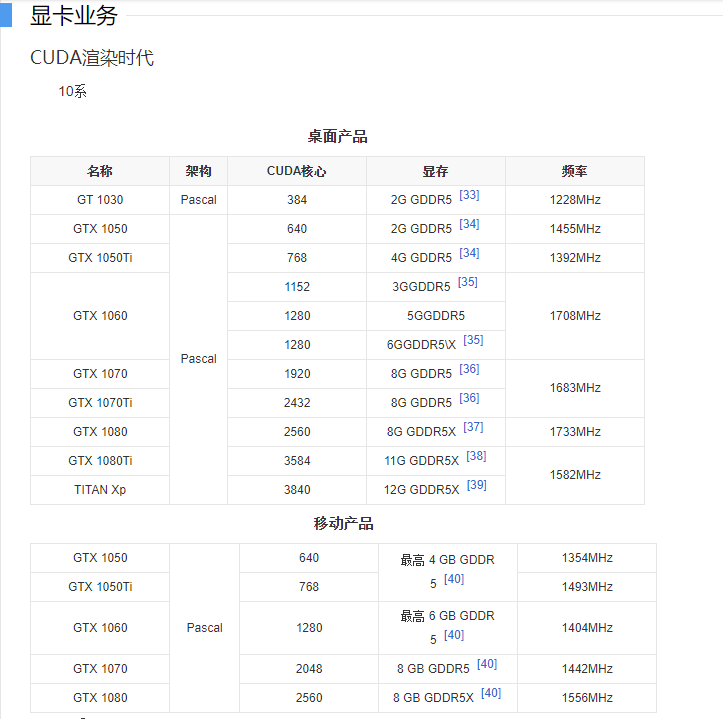Click the 2048 CUDA core value
Image resolution: width=723 pixels, height=719 pixels.
click(x=309, y=669)
